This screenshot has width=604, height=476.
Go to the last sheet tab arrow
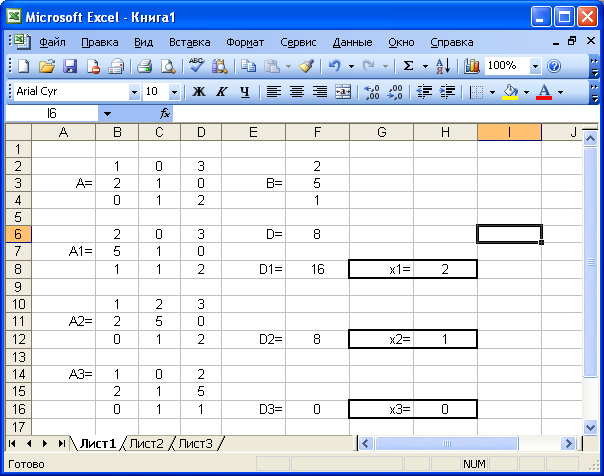point(61,444)
